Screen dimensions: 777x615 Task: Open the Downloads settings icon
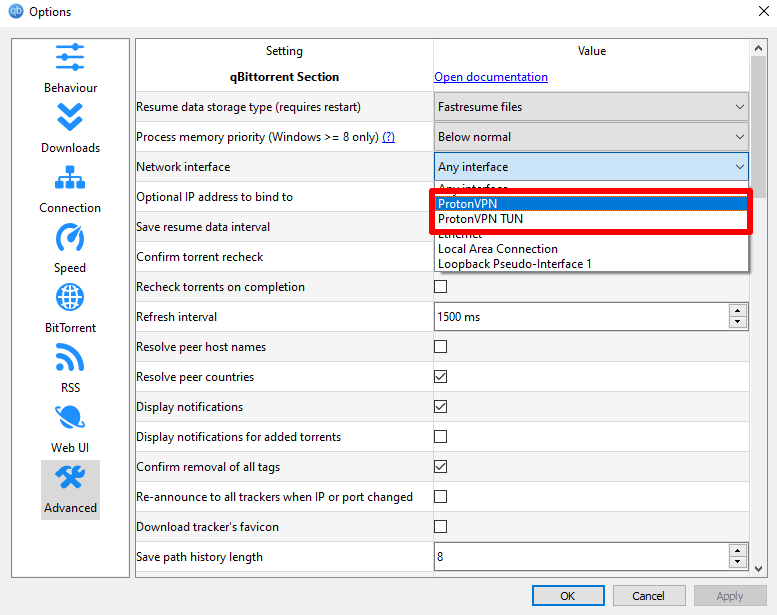click(x=70, y=117)
